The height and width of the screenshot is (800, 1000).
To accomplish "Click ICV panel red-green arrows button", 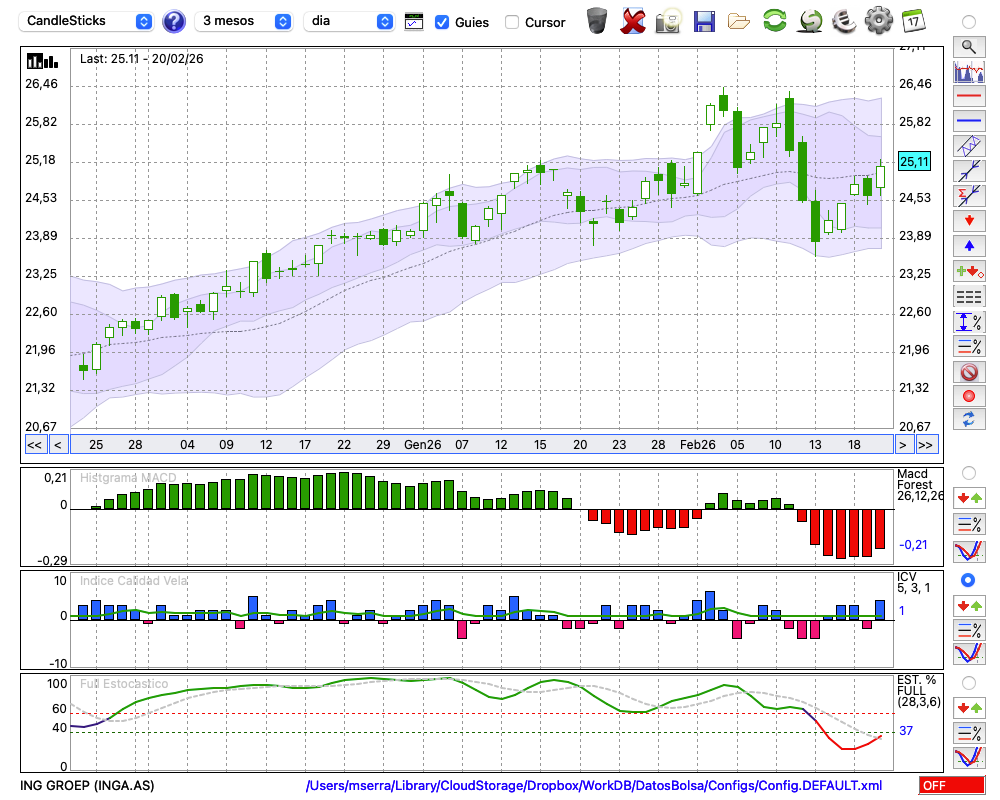I will [969, 605].
